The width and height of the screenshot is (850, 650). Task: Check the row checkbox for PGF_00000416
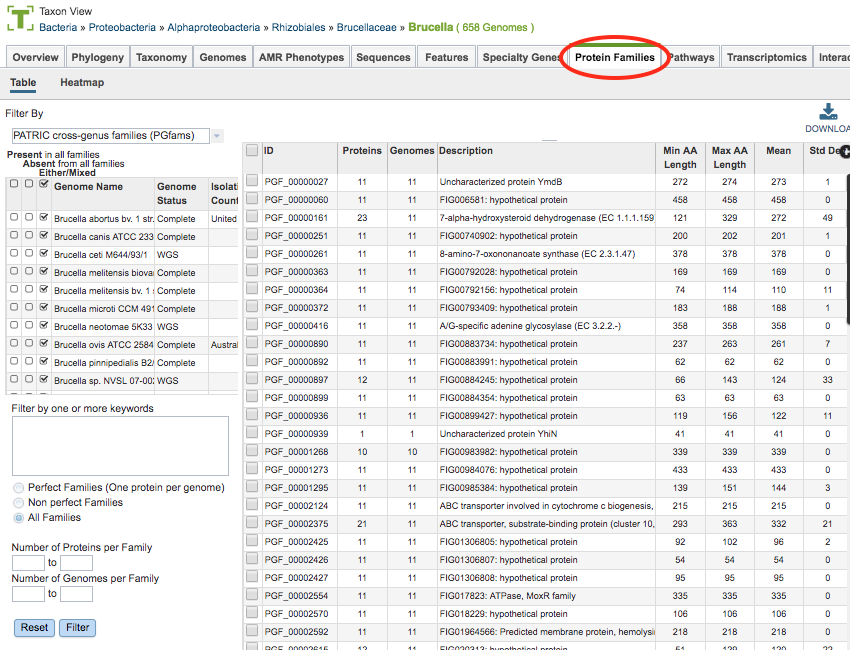click(x=252, y=324)
